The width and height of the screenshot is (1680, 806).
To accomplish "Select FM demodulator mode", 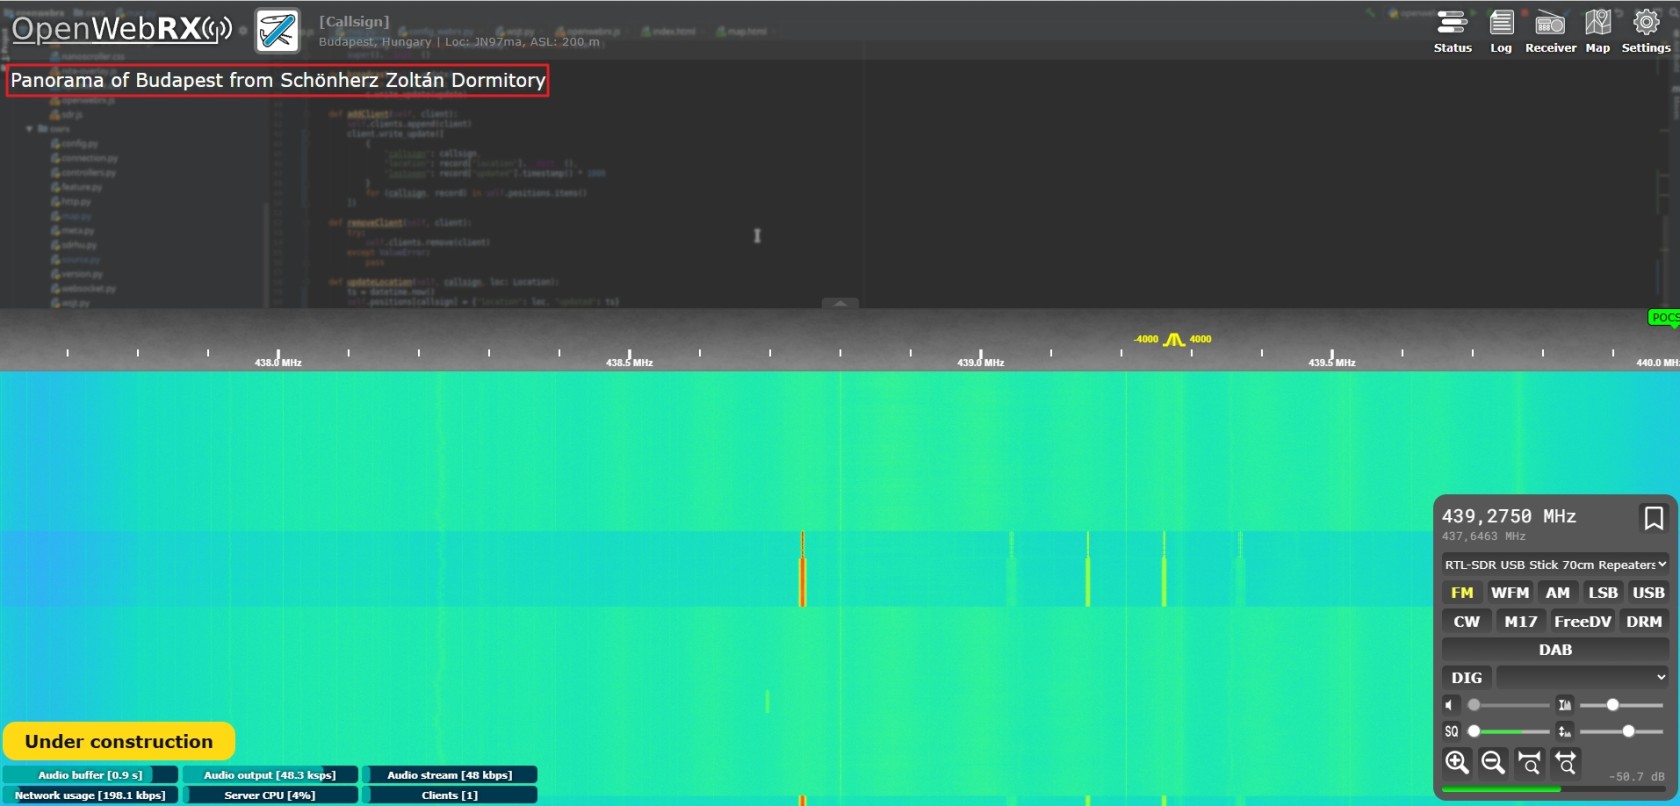I will coord(1462,593).
